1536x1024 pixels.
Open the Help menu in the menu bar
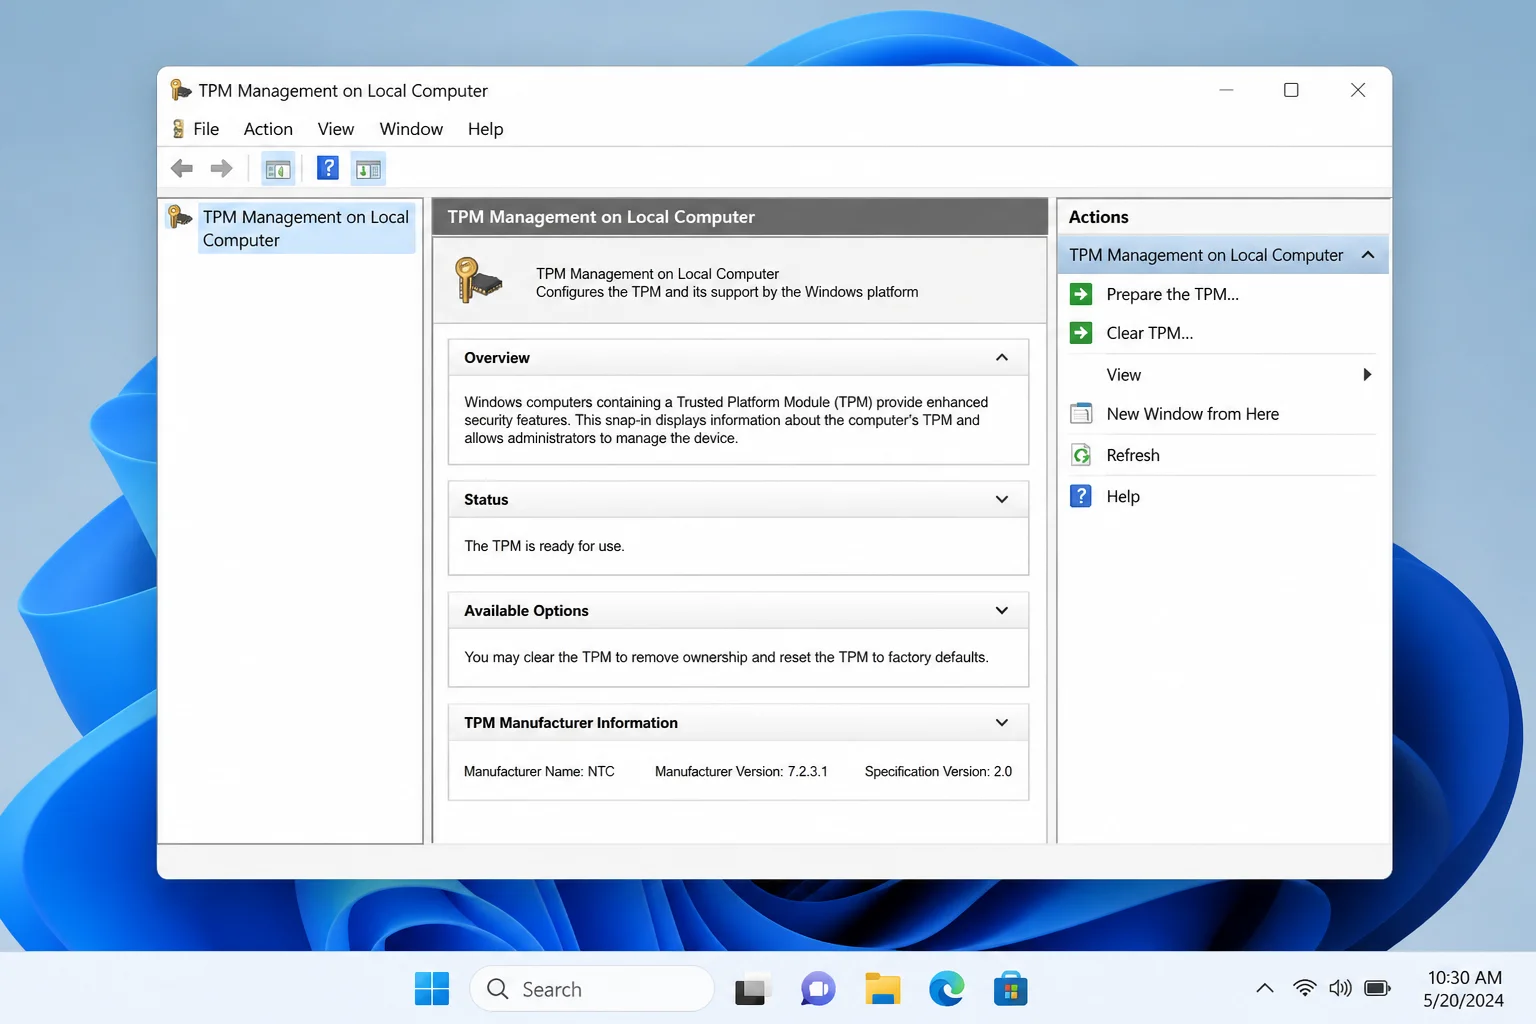click(x=485, y=129)
